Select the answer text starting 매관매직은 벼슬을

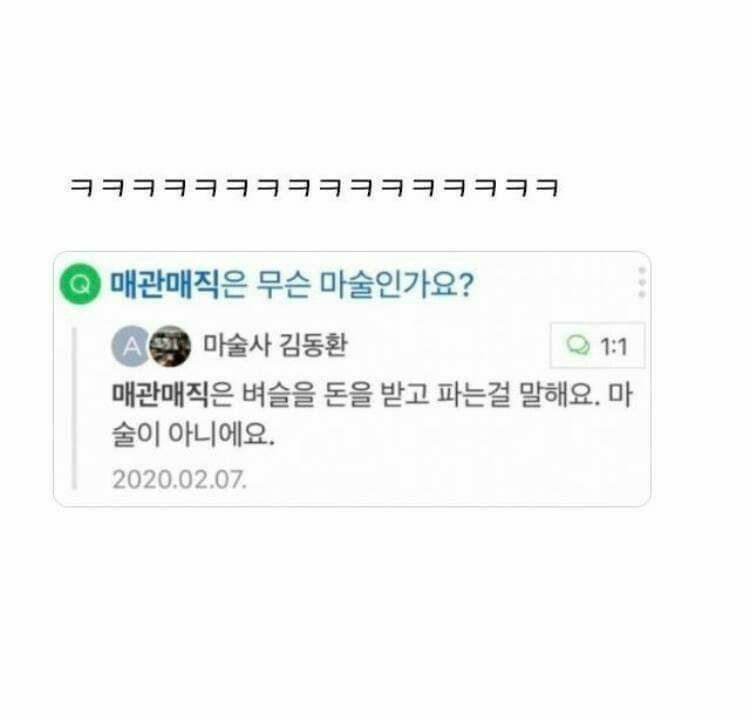pyautogui.click(x=372, y=414)
